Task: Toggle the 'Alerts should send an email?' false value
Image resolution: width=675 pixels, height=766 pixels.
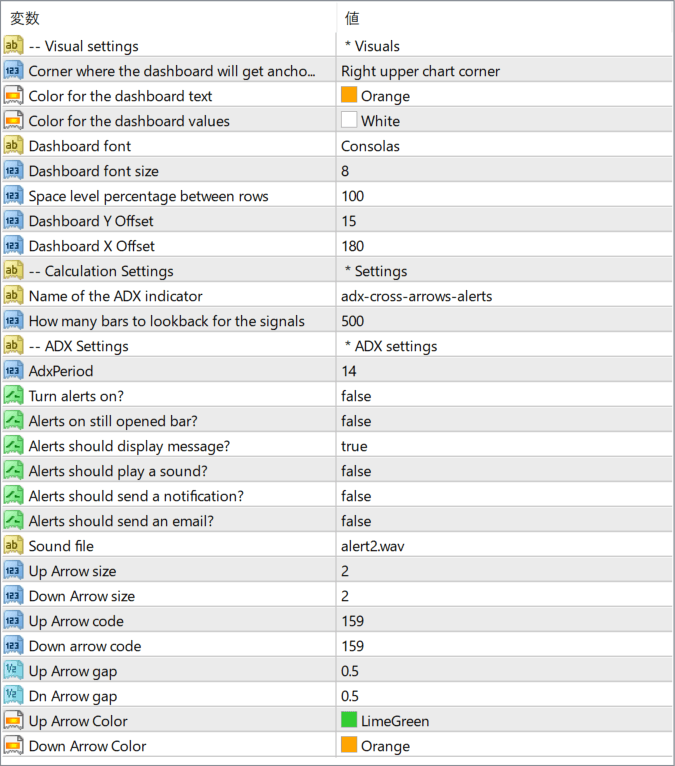Action: point(356,521)
